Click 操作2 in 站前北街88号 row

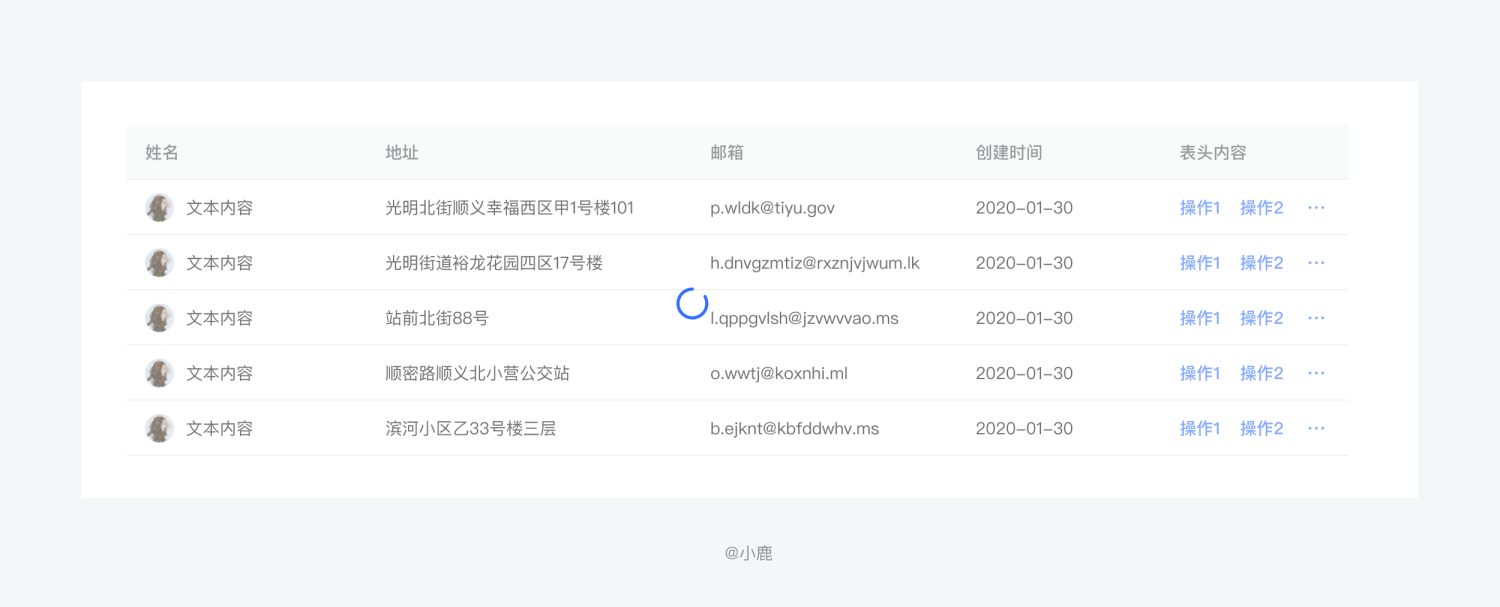tap(1262, 318)
